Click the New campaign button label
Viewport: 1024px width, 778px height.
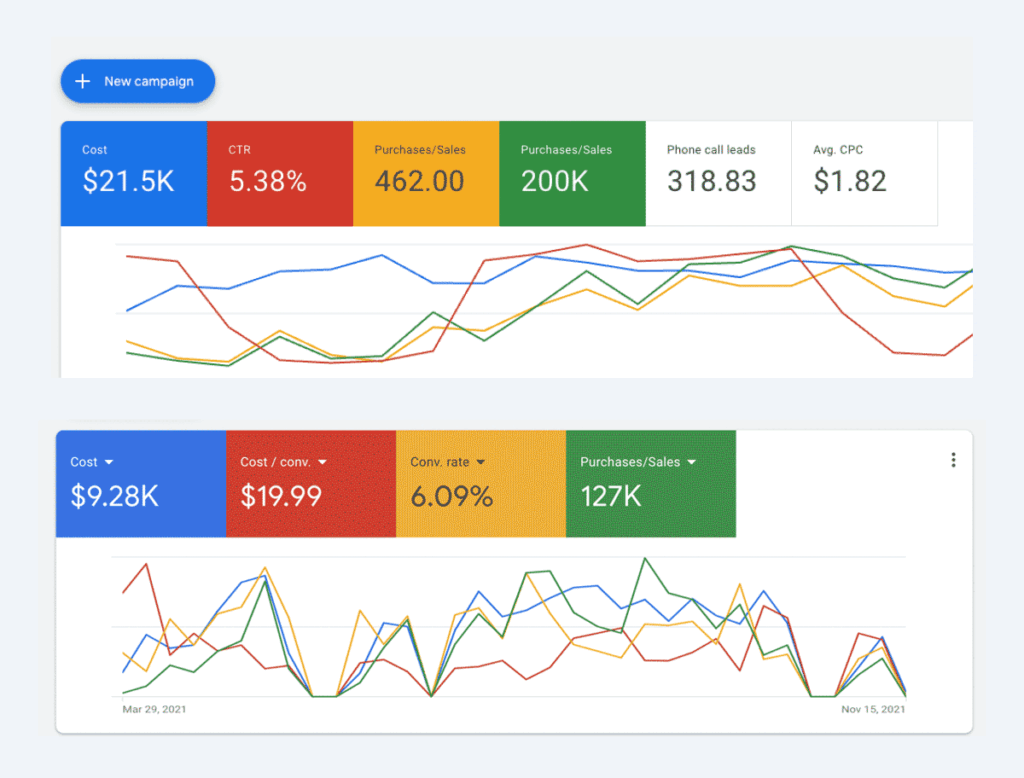click(x=149, y=81)
